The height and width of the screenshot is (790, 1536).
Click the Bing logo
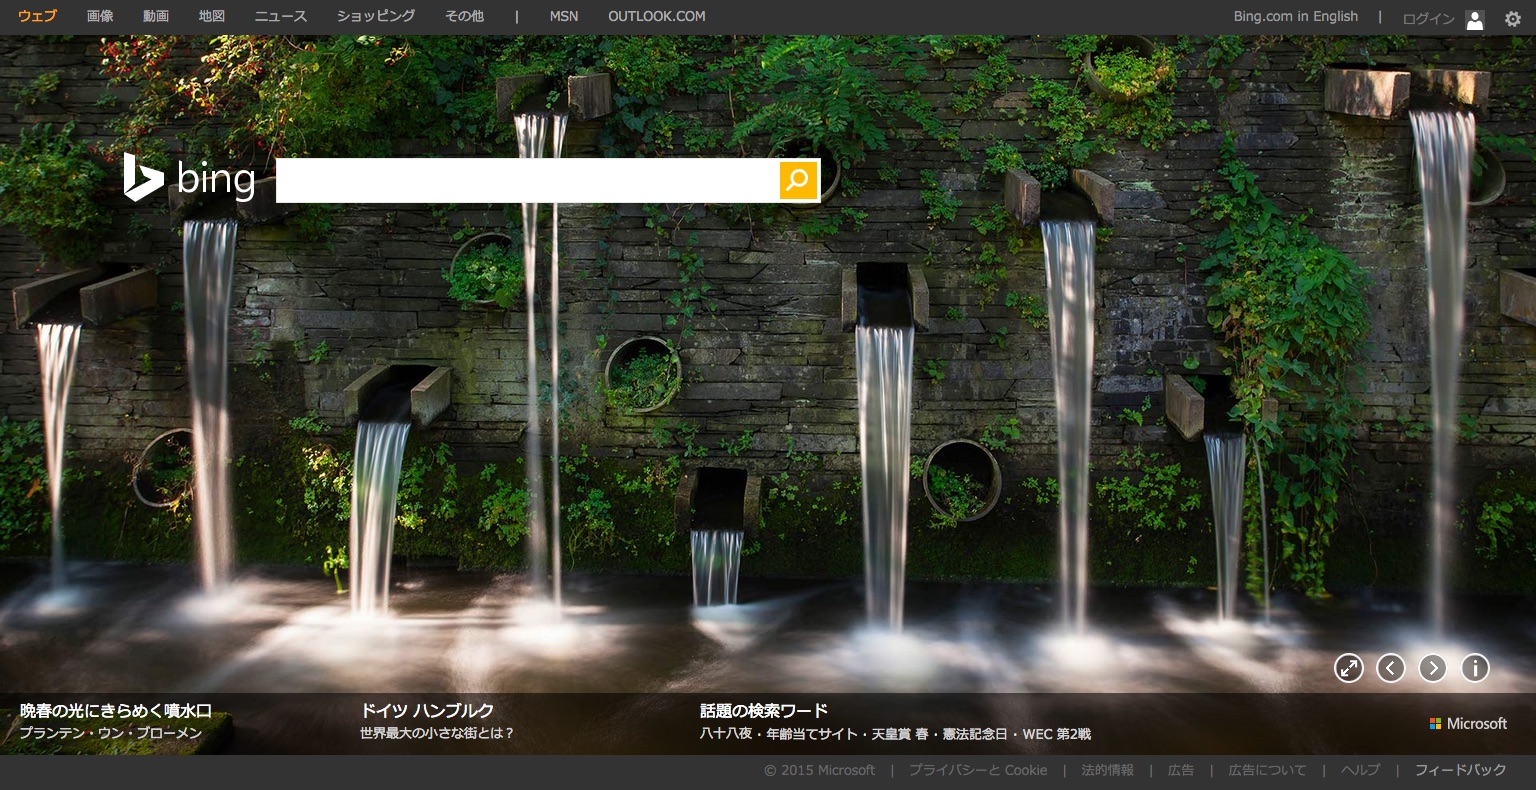(x=190, y=179)
